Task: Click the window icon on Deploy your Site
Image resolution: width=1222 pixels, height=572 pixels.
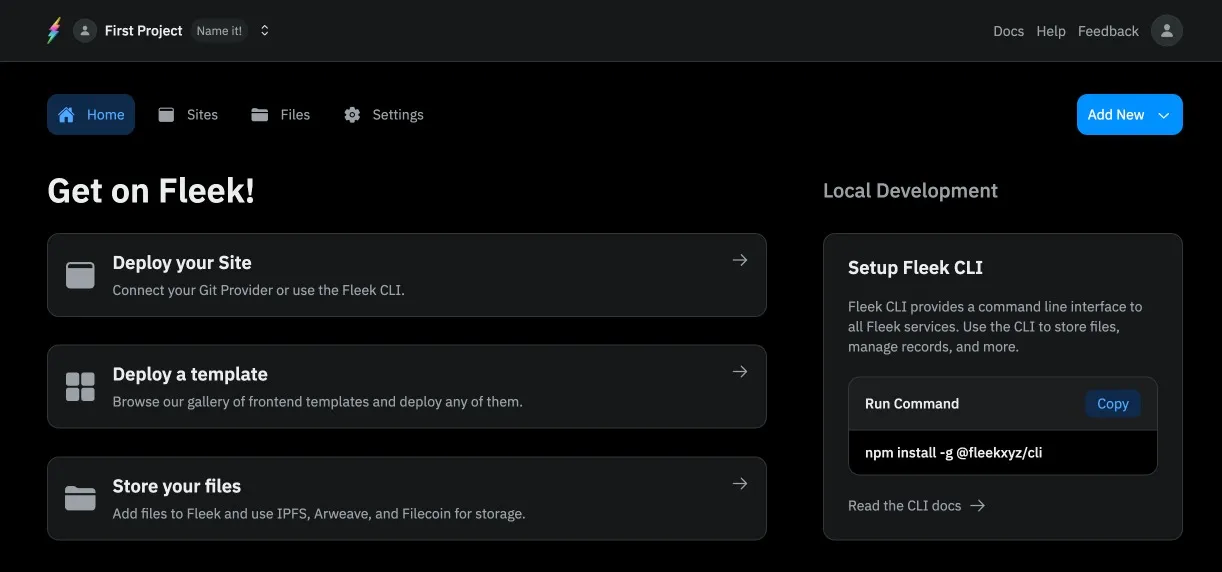Action: click(x=80, y=275)
